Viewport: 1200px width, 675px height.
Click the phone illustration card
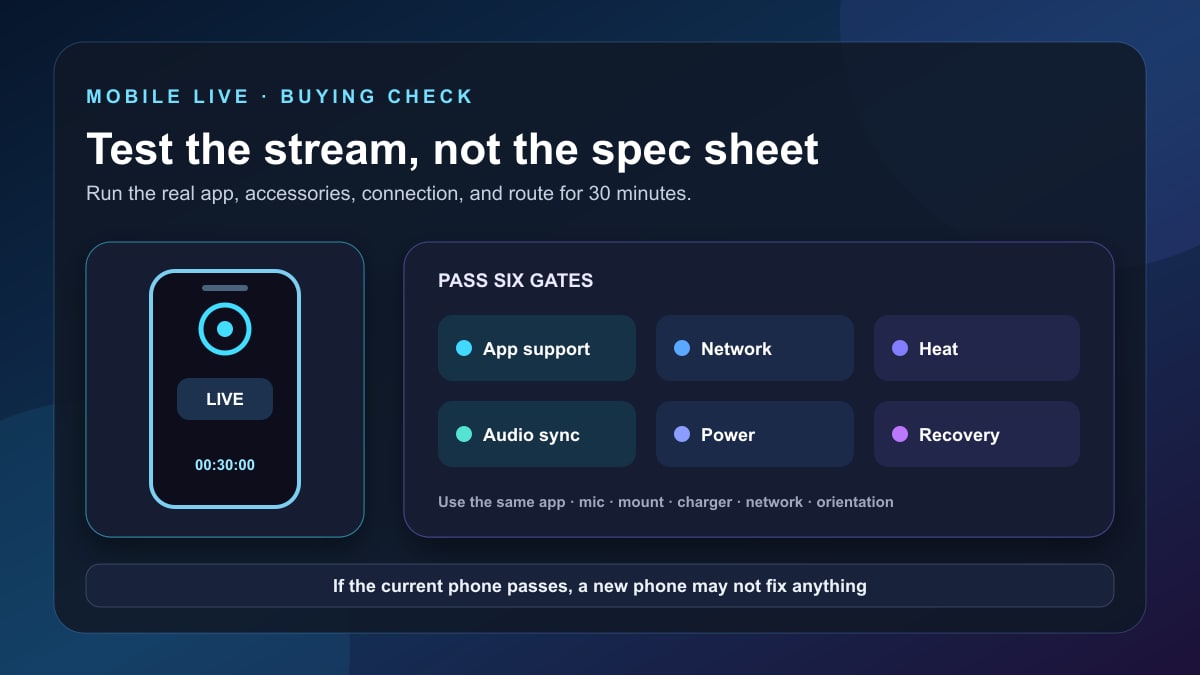pos(225,390)
